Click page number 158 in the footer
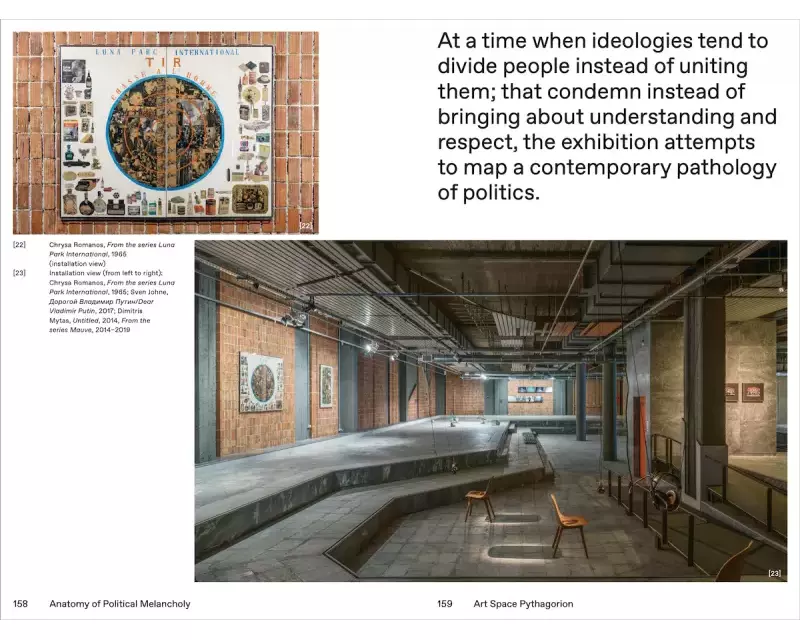This screenshot has height=640, width=800. tap(21, 604)
